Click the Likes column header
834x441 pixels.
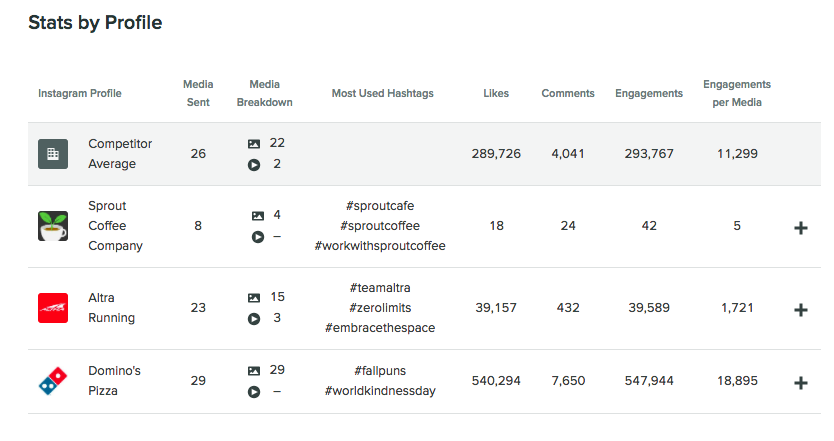[496, 93]
